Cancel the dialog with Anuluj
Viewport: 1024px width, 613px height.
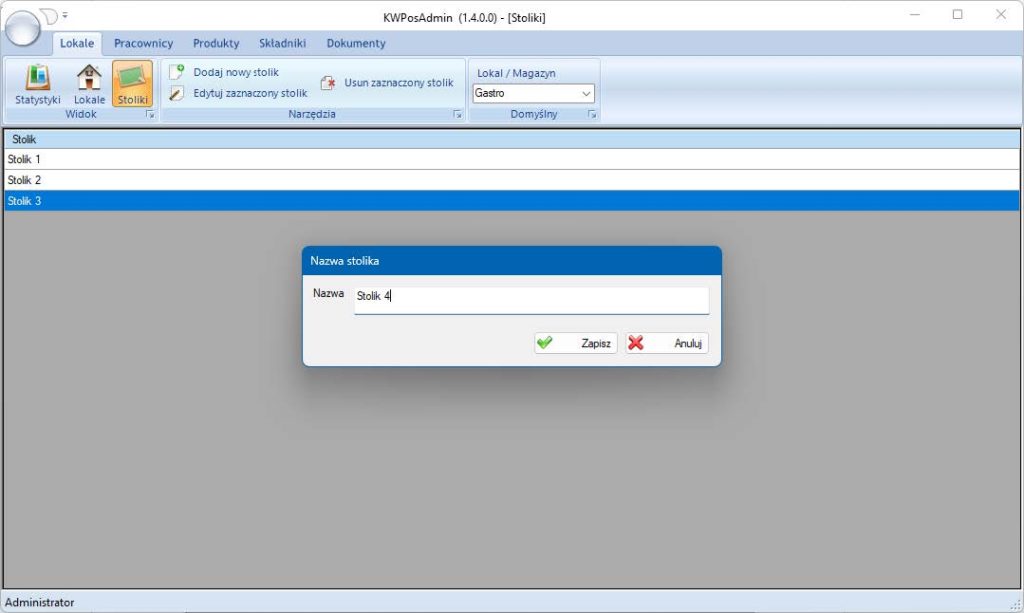click(667, 343)
